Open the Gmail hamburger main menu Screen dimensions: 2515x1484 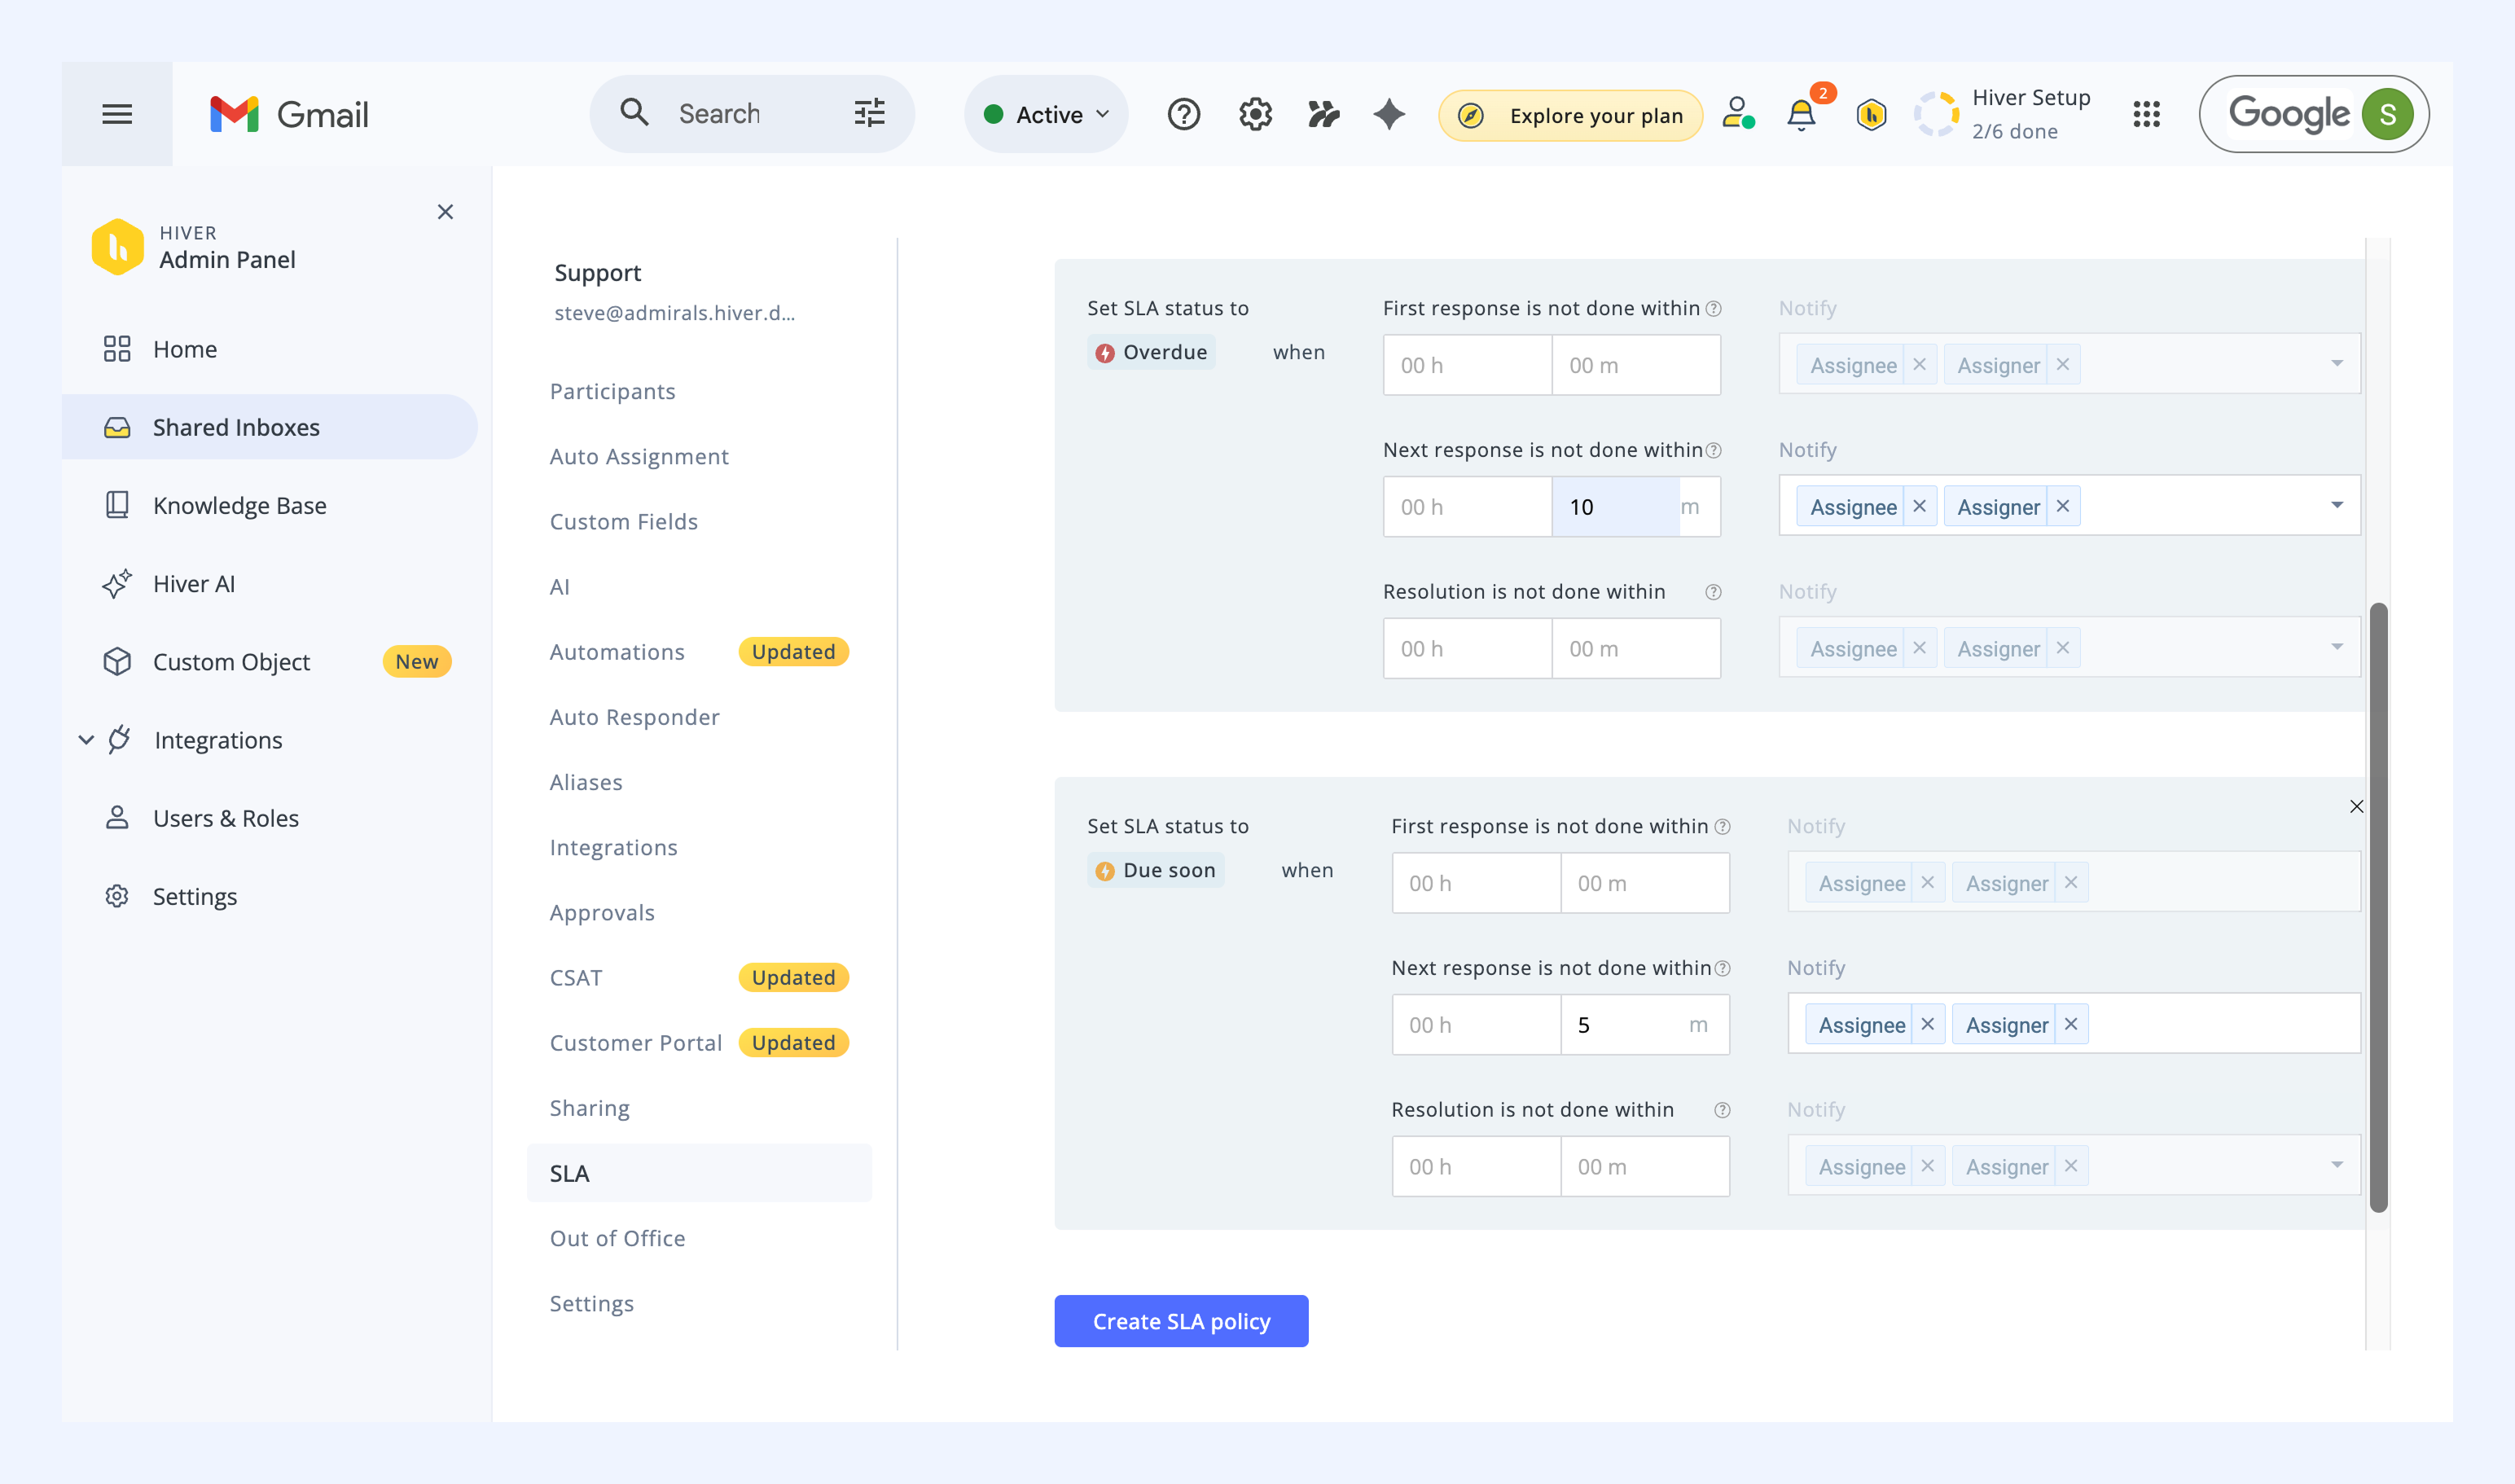click(x=117, y=114)
